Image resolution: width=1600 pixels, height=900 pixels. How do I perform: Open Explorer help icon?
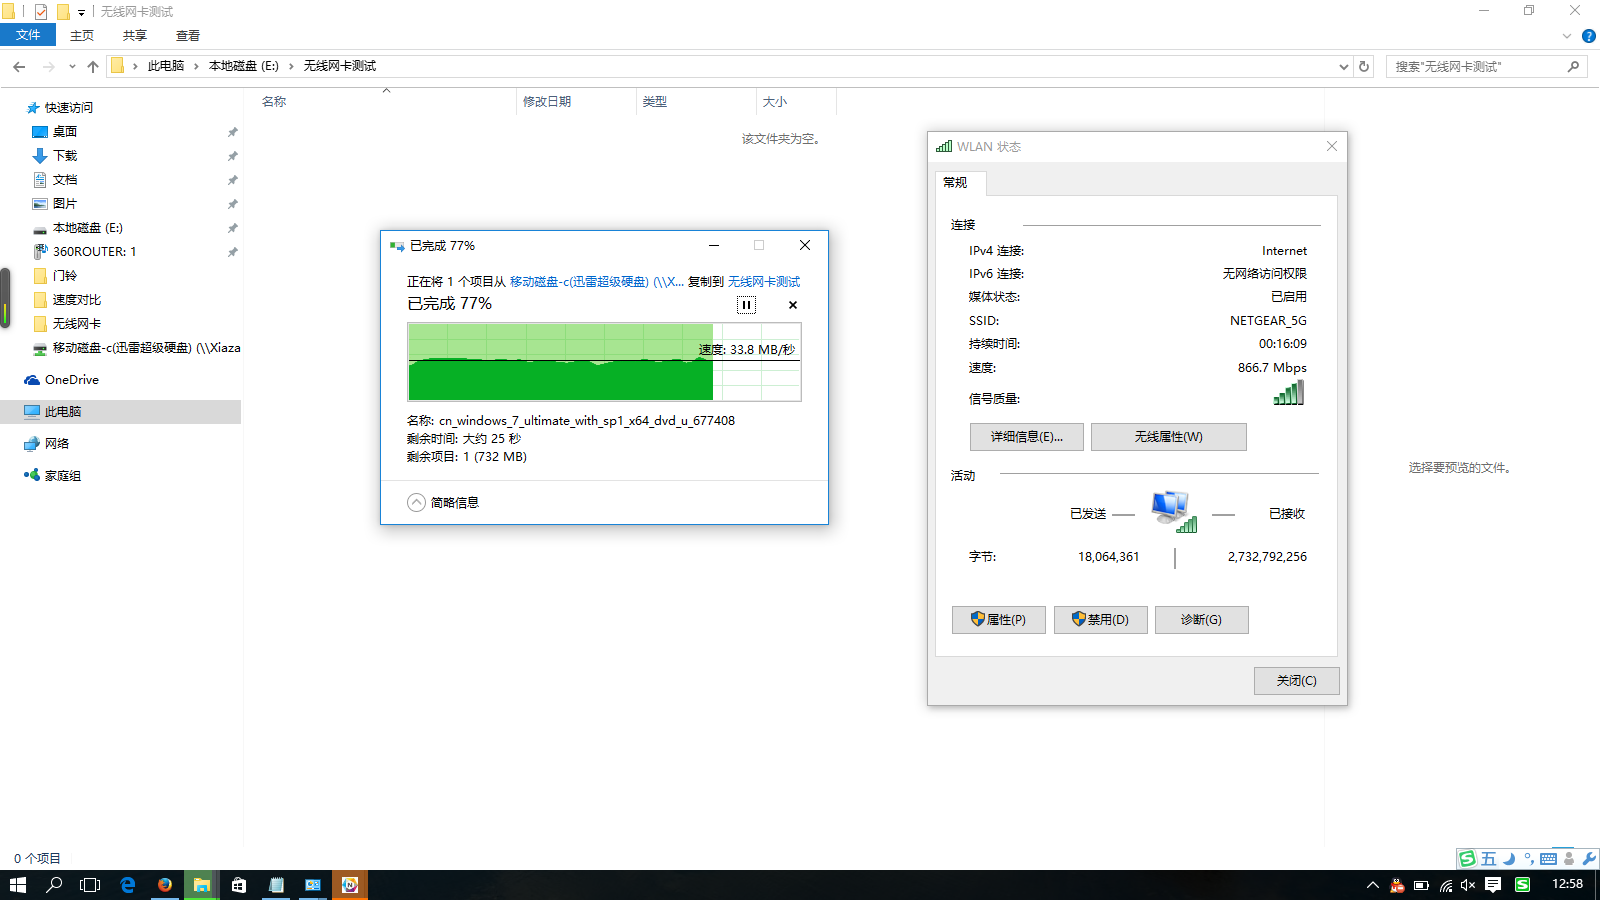[1588, 36]
